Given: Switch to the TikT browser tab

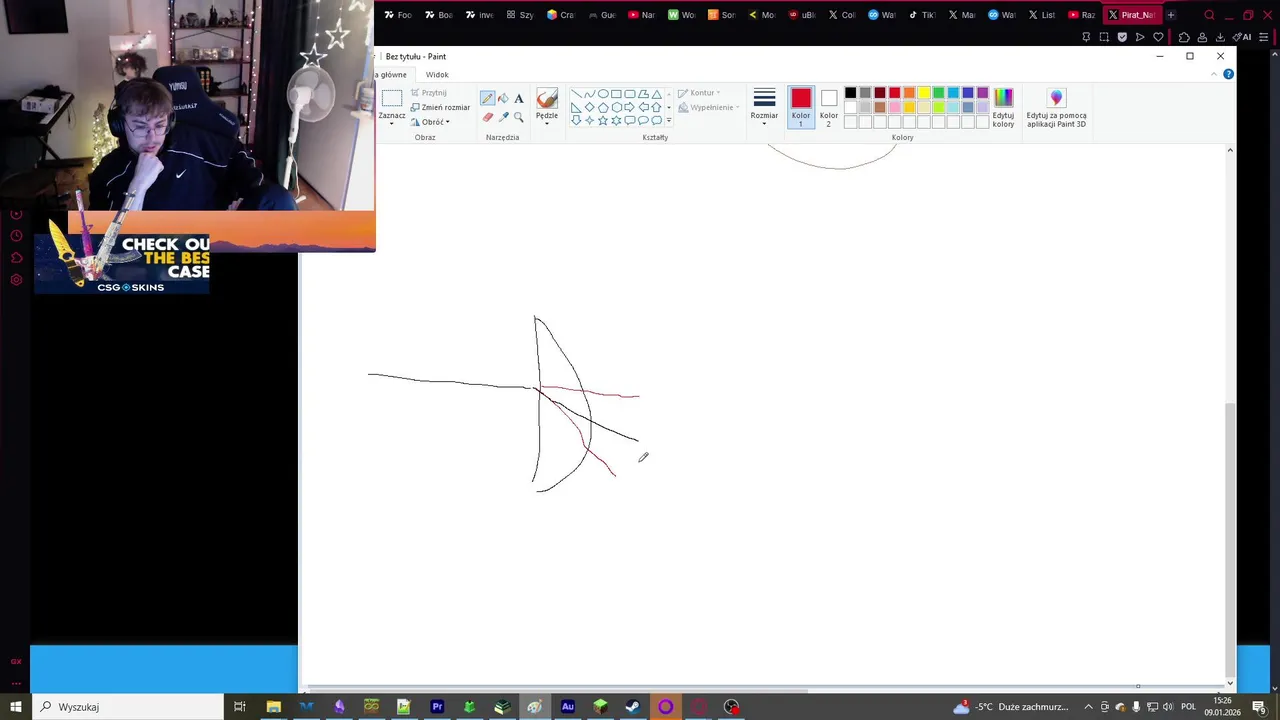Looking at the screenshot, I should click(921, 15).
